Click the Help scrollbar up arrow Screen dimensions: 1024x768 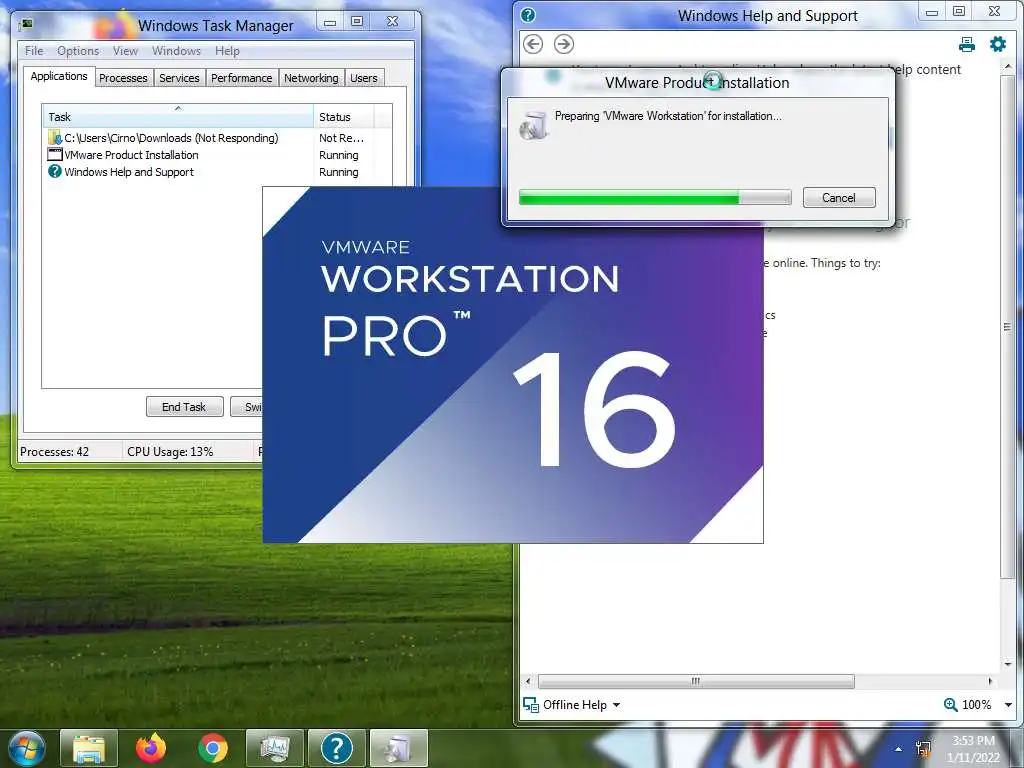click(1008, 67)
